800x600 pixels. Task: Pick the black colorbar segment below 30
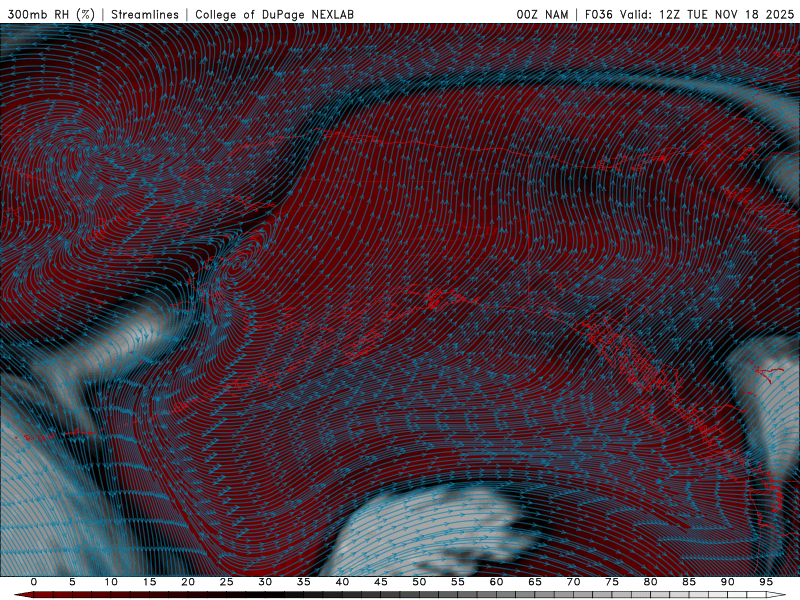pos(265,594)
